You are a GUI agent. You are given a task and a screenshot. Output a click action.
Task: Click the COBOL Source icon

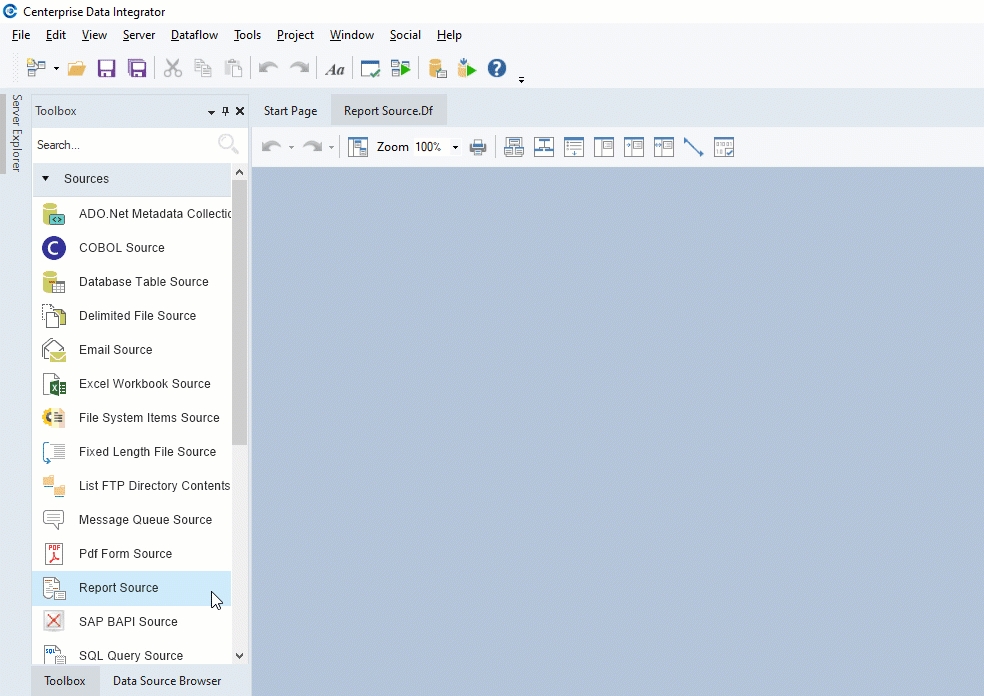(54, 248)
